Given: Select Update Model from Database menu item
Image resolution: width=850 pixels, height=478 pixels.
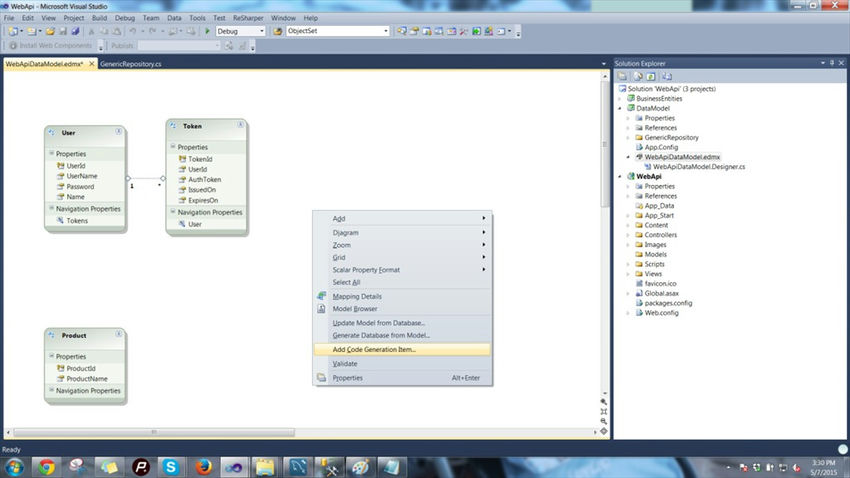Looking at the screenshot, I should coord(402,323).
